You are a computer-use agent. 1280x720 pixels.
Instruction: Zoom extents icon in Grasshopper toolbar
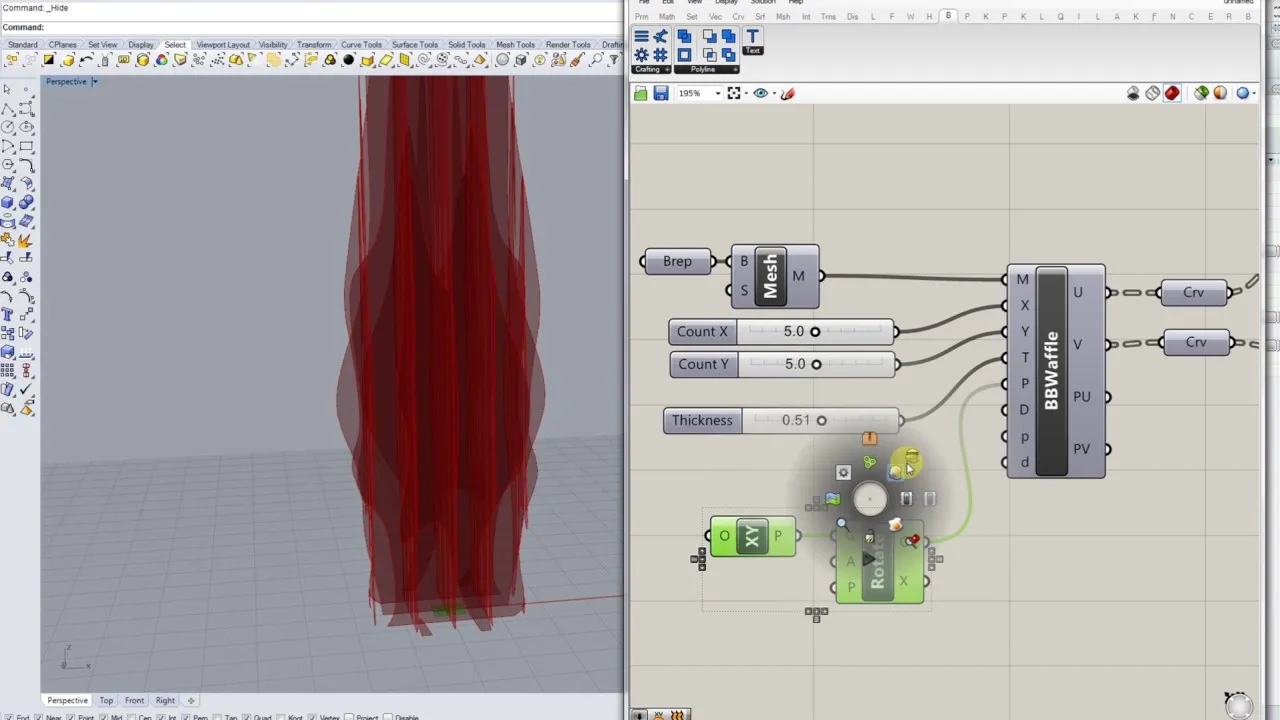click(734, 93)
